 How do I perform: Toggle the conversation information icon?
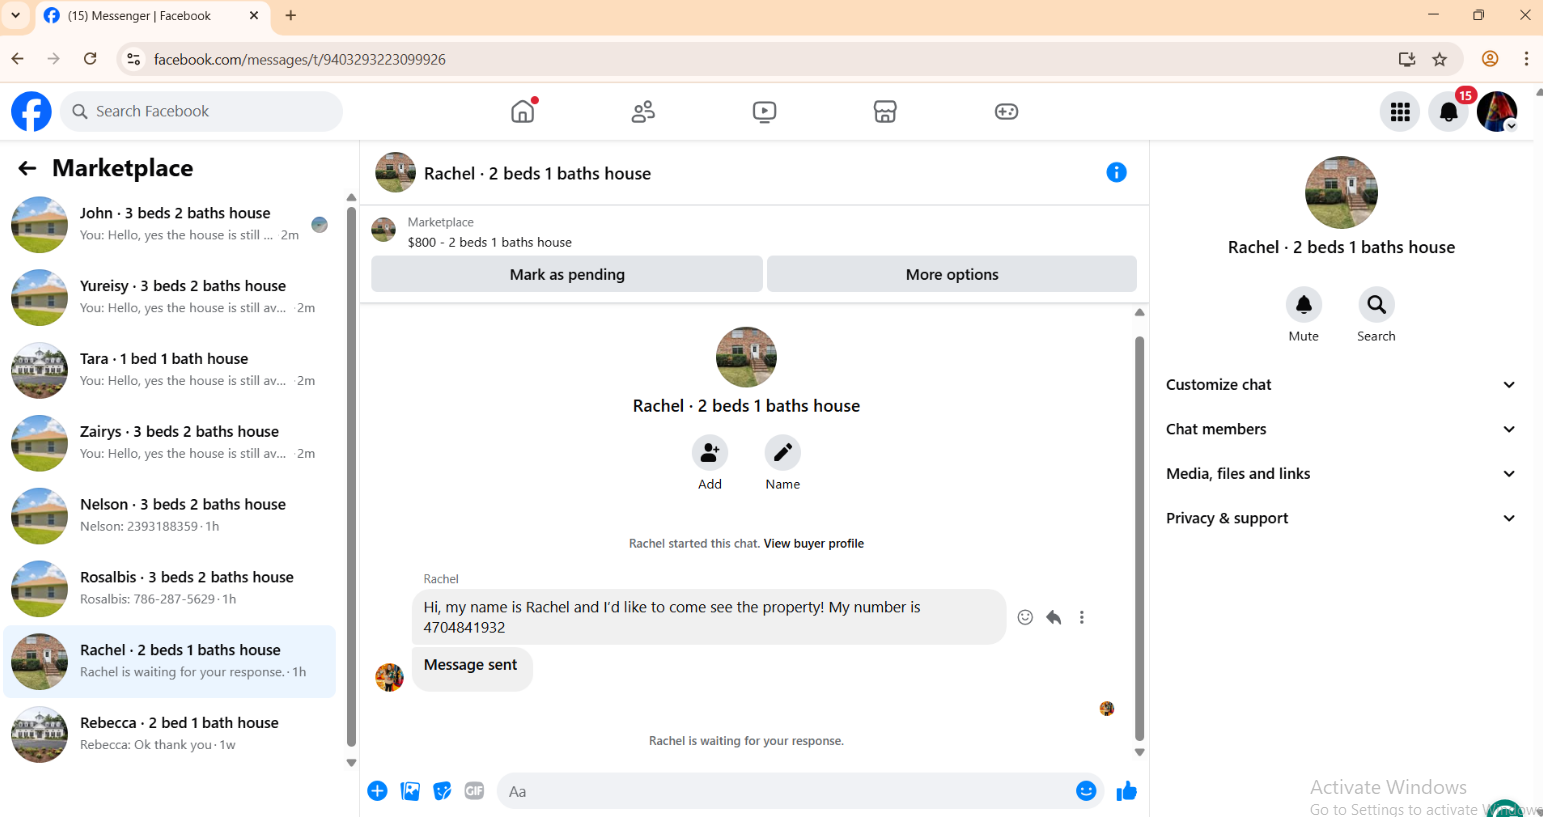pyautogui.click(x=1117, y=173)
